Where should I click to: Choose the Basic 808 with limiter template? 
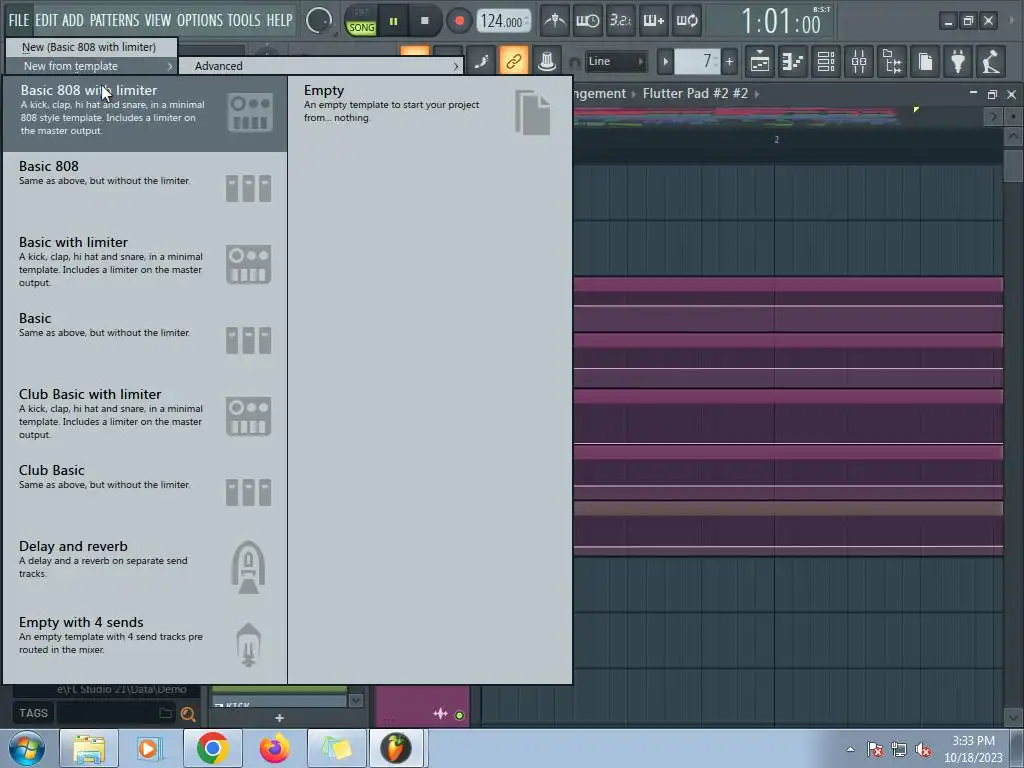coord(145,113)
